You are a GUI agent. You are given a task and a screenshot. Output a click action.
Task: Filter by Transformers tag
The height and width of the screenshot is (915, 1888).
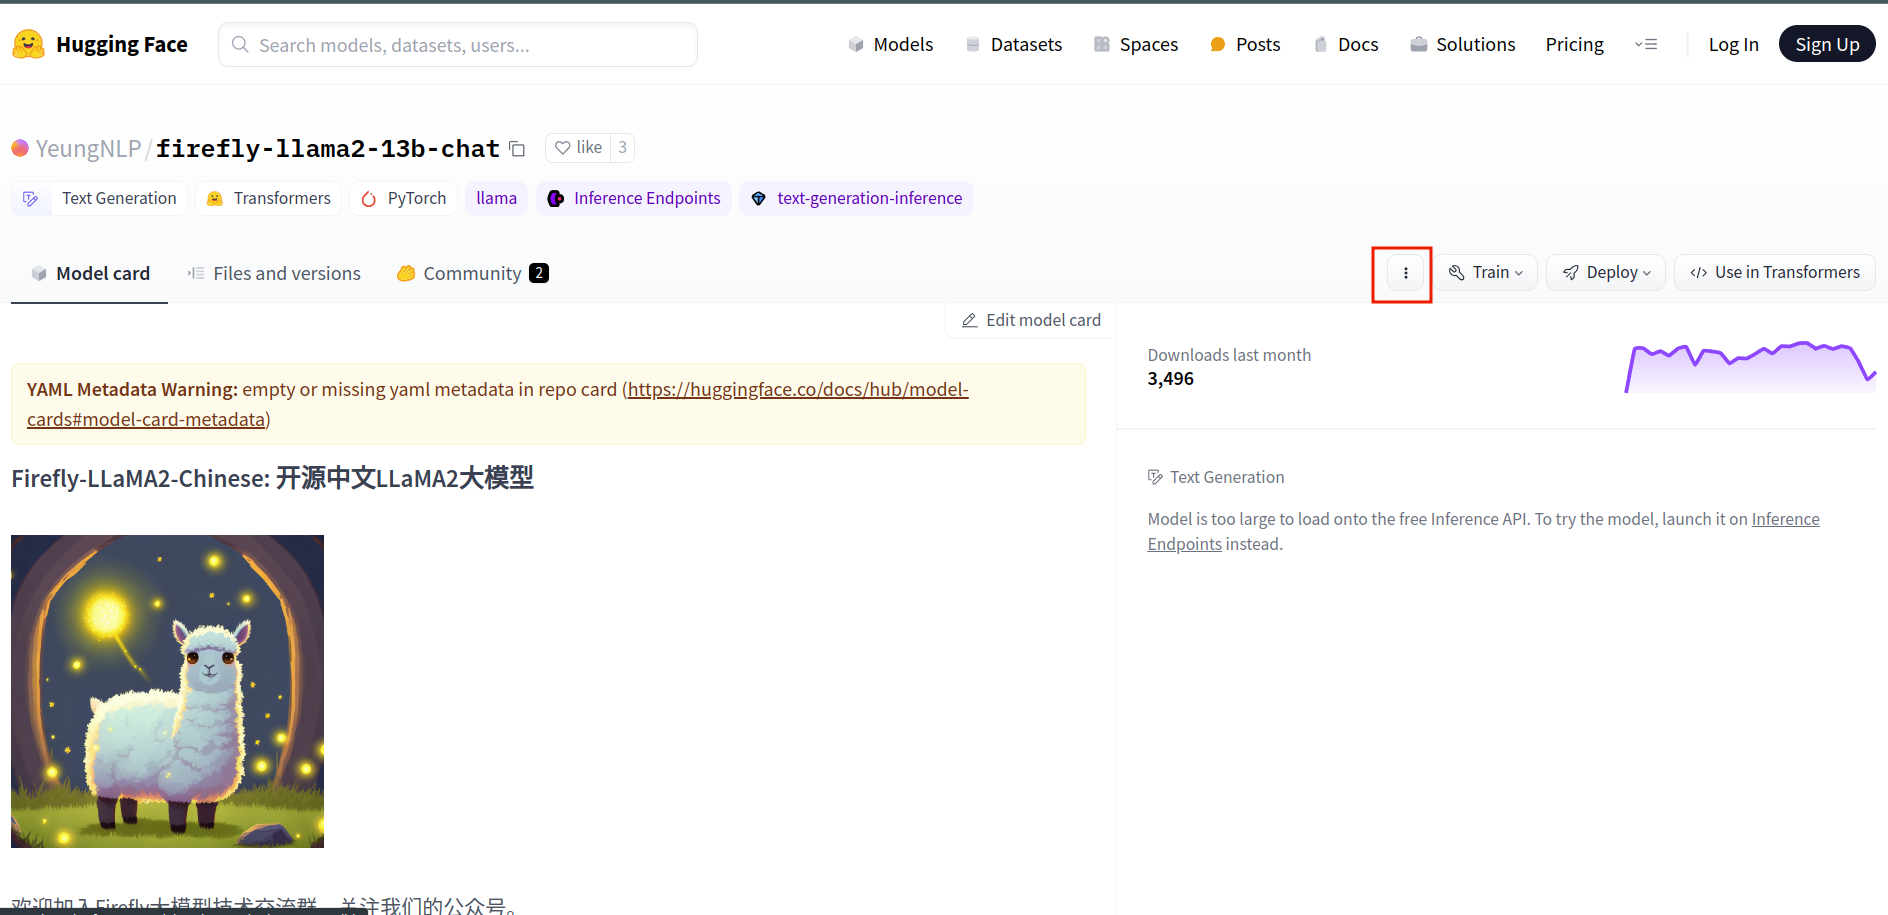pos(269,198)
